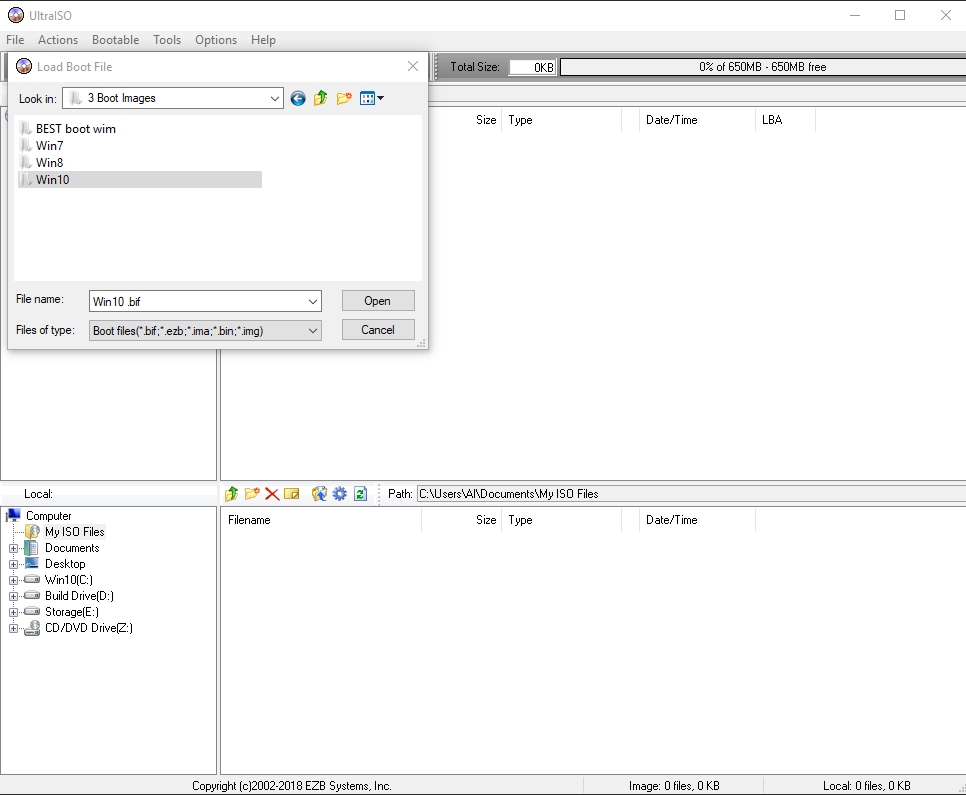
Task: Open the Actions menu
Action: tap(58, 40)
